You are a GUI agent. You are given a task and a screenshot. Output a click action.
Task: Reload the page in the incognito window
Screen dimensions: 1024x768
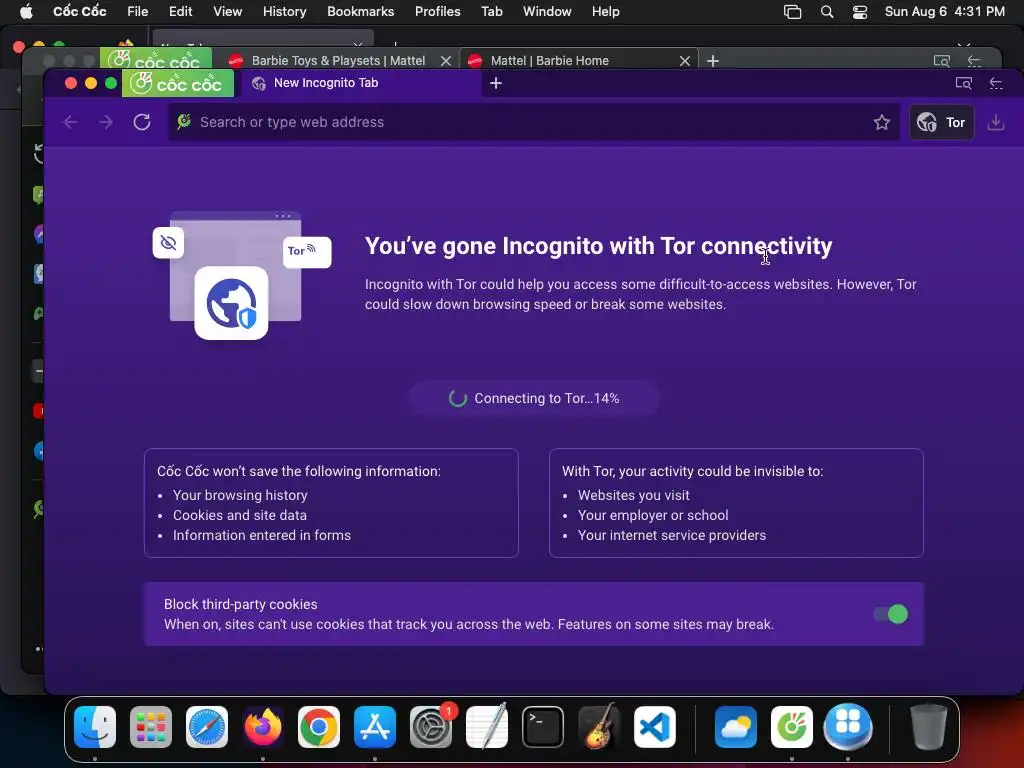click(x=142, y=122)
